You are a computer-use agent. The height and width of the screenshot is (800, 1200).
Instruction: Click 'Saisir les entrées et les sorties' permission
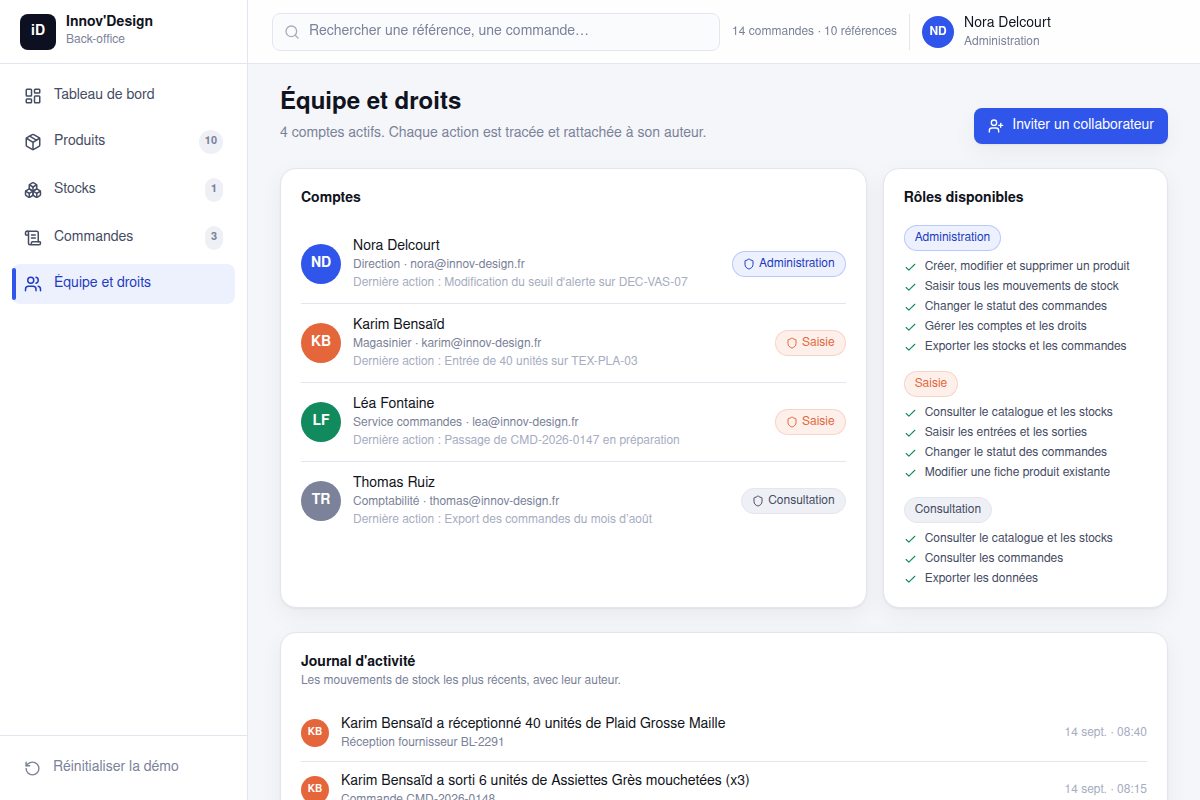pyautogui.click(x=1005, y=433)
